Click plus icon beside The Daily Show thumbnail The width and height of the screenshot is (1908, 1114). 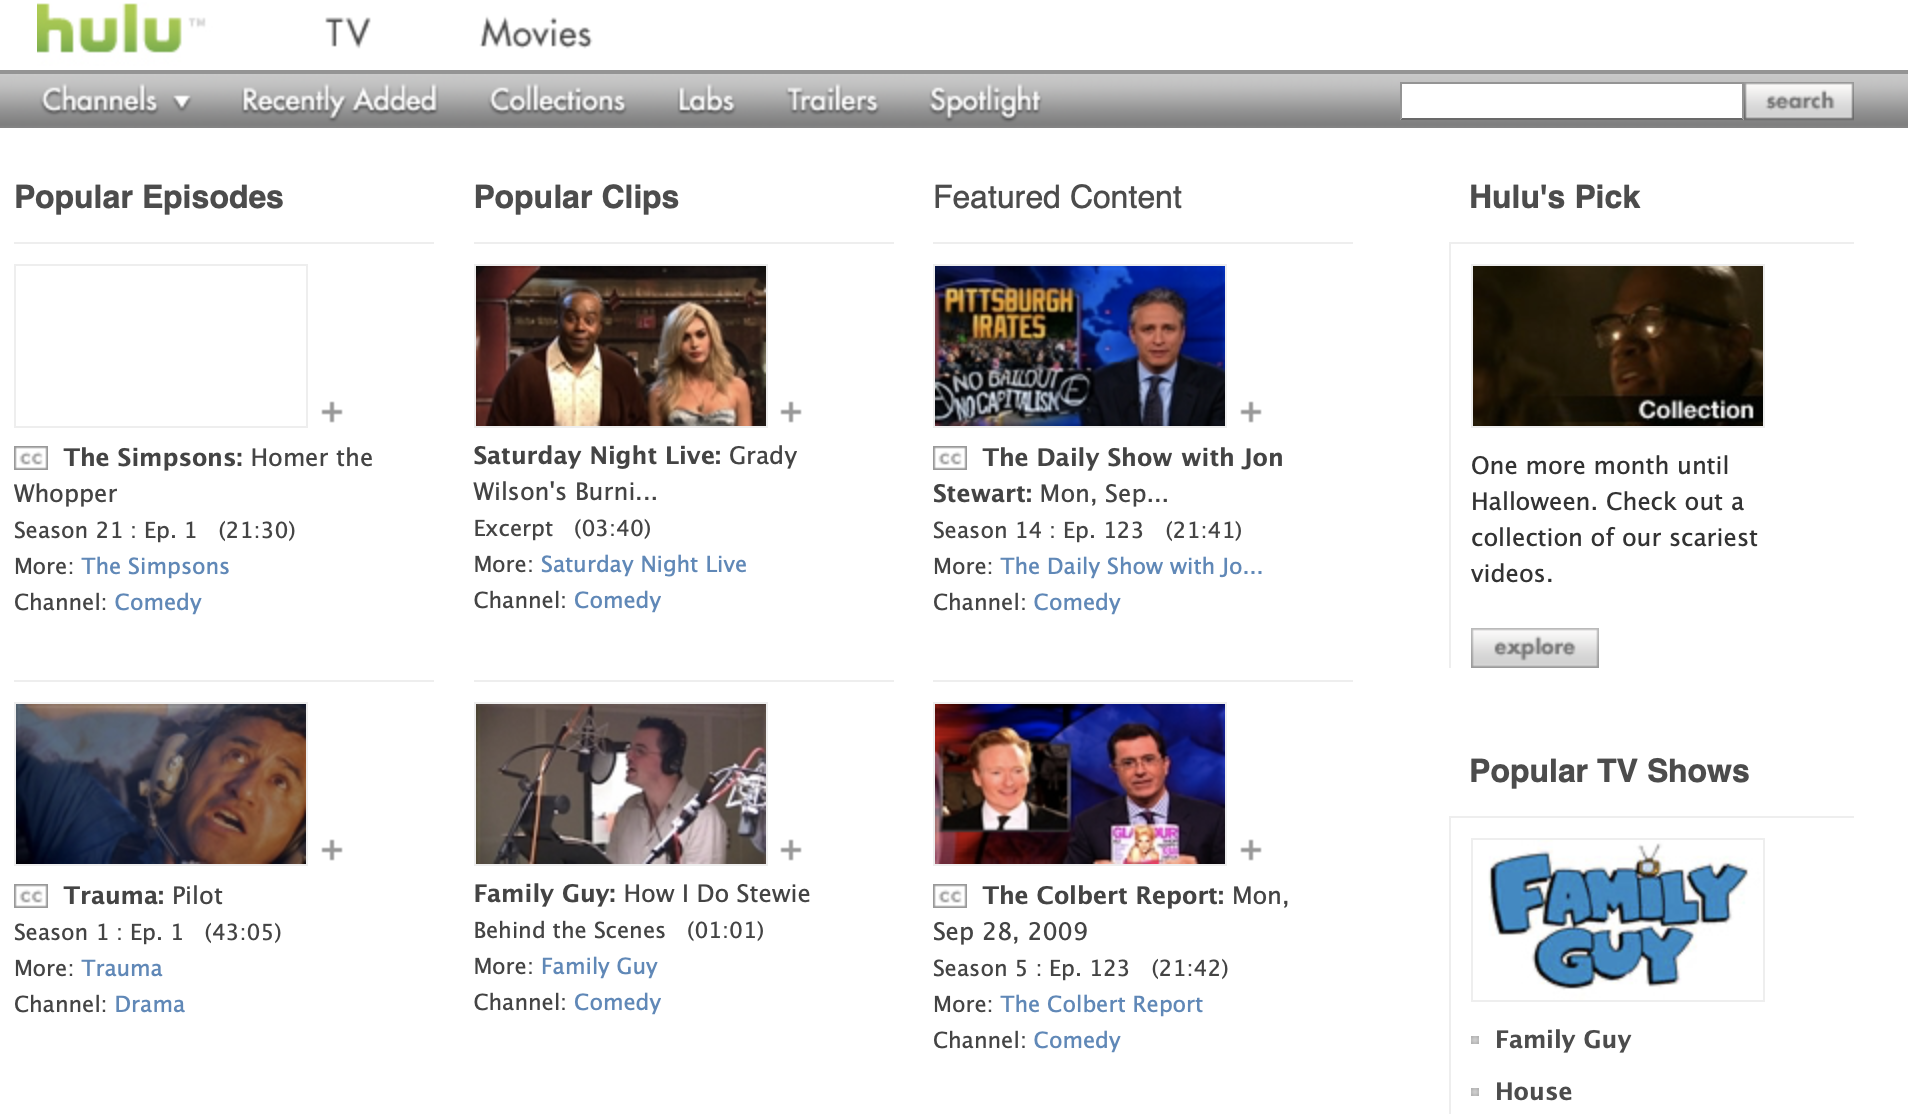(1250, 411)
